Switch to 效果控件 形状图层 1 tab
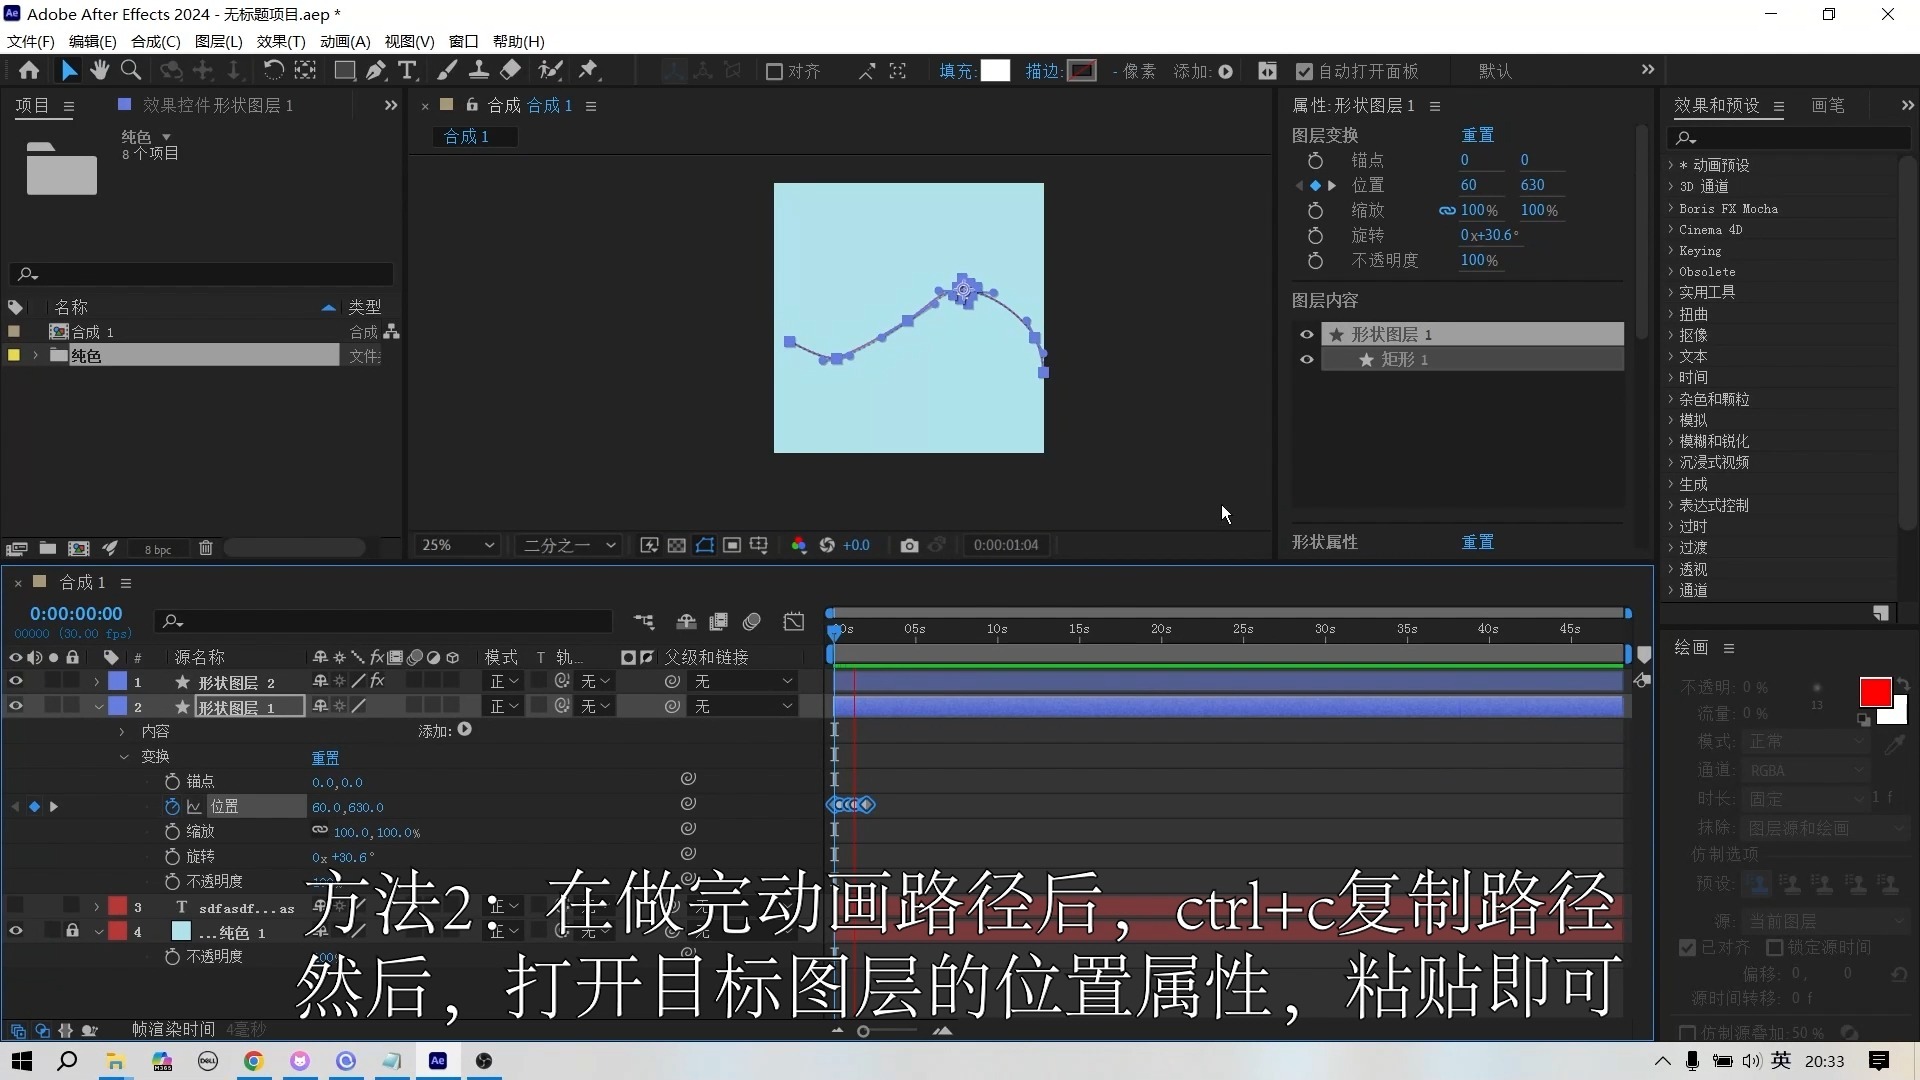 (x=217, y=105)
